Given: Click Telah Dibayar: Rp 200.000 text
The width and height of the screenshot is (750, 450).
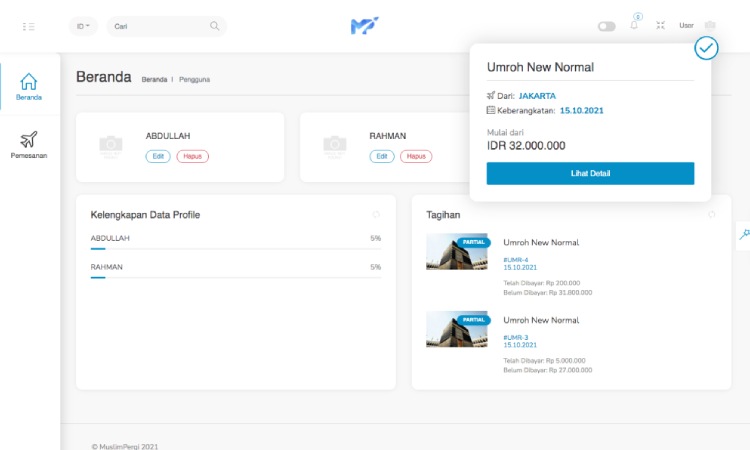Looking at the screenshot, I should click(x=541, y=283).
